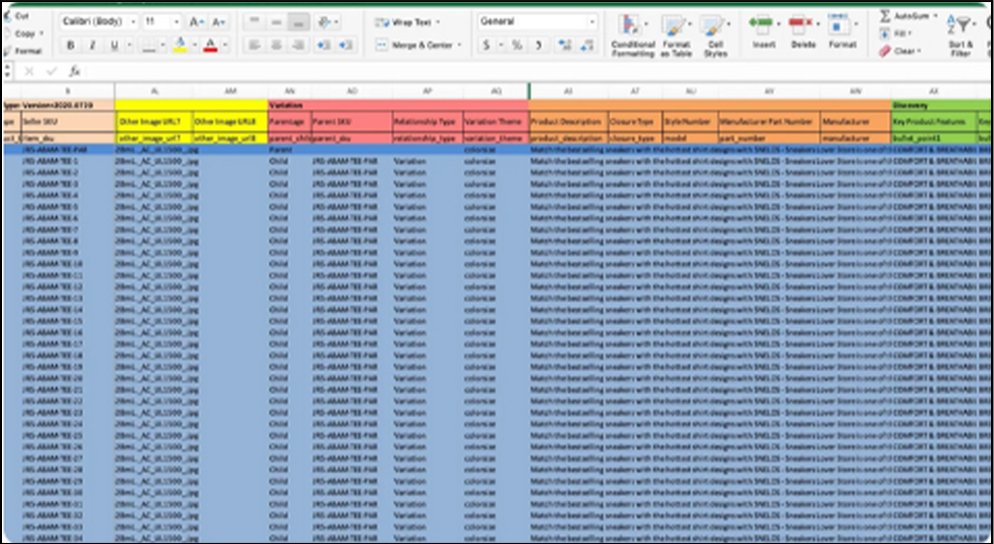Open the Sort & Filter tool
Viewport: 994px width, 544px height.
(x=961, y=33)
